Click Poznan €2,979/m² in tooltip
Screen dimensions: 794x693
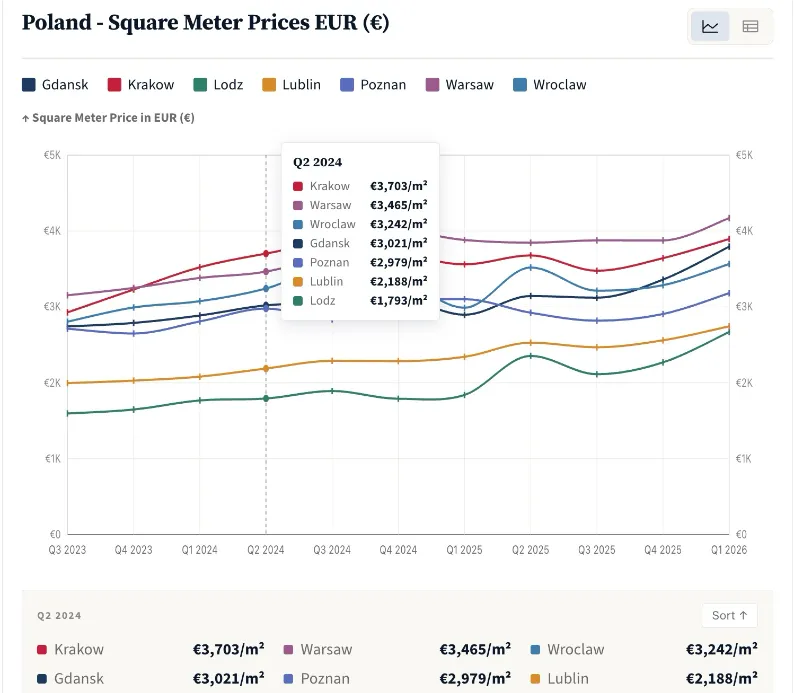coord(360,262)
